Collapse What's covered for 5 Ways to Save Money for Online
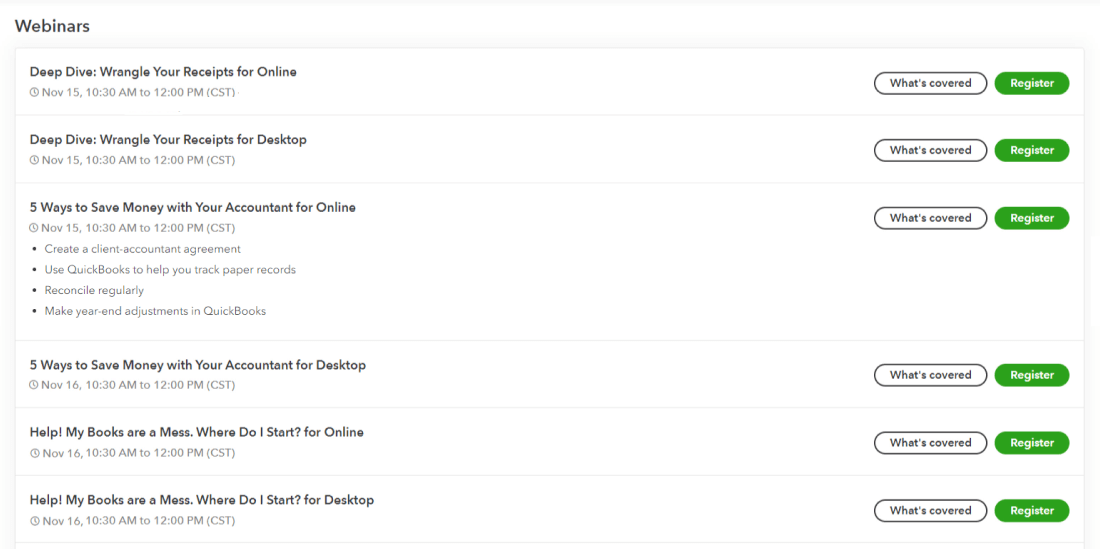Image resolution: width=1100 pixels, height=549 pixels. [x=930, y=218]
